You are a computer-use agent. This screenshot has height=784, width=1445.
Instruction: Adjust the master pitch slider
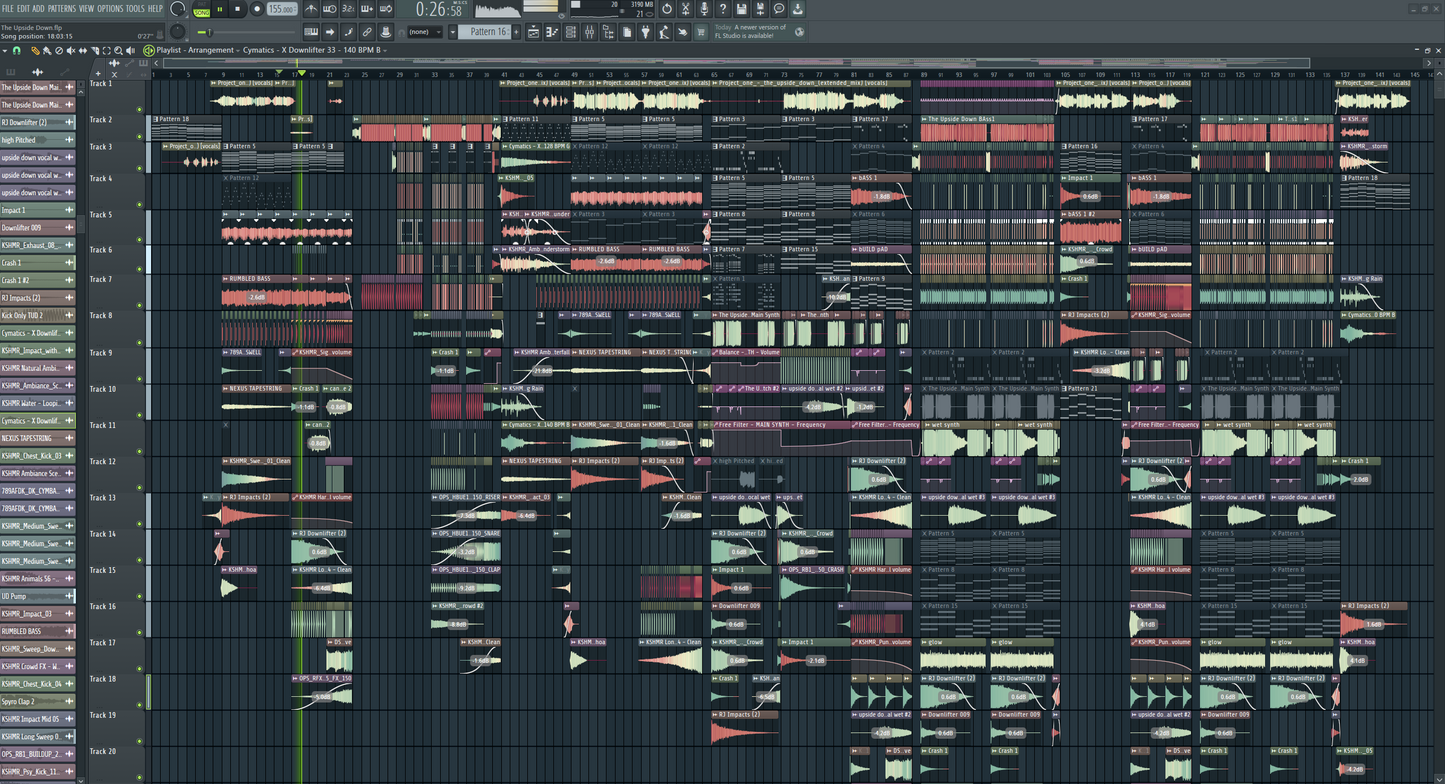coord(210,31)
